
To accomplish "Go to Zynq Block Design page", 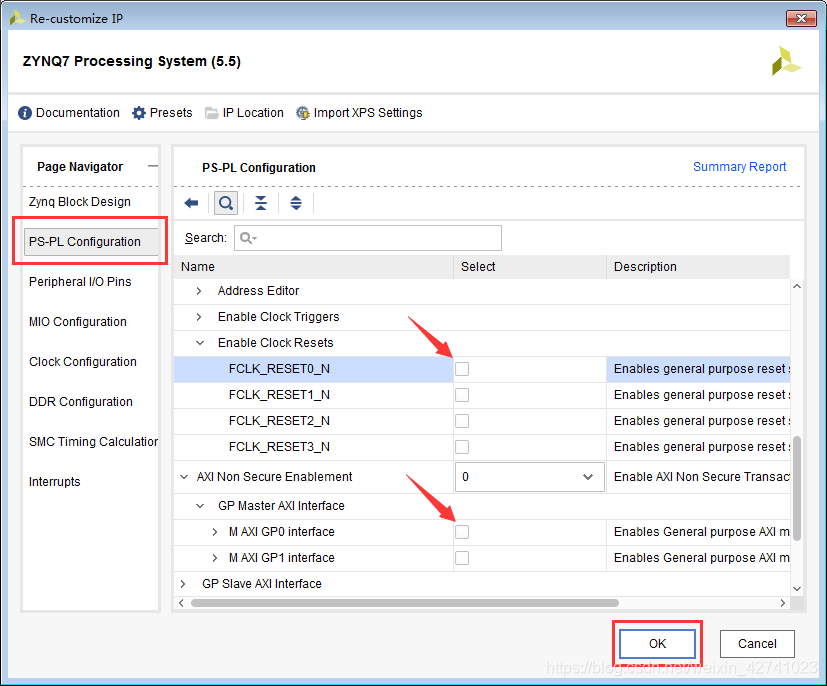I will [x=80, y=202].
